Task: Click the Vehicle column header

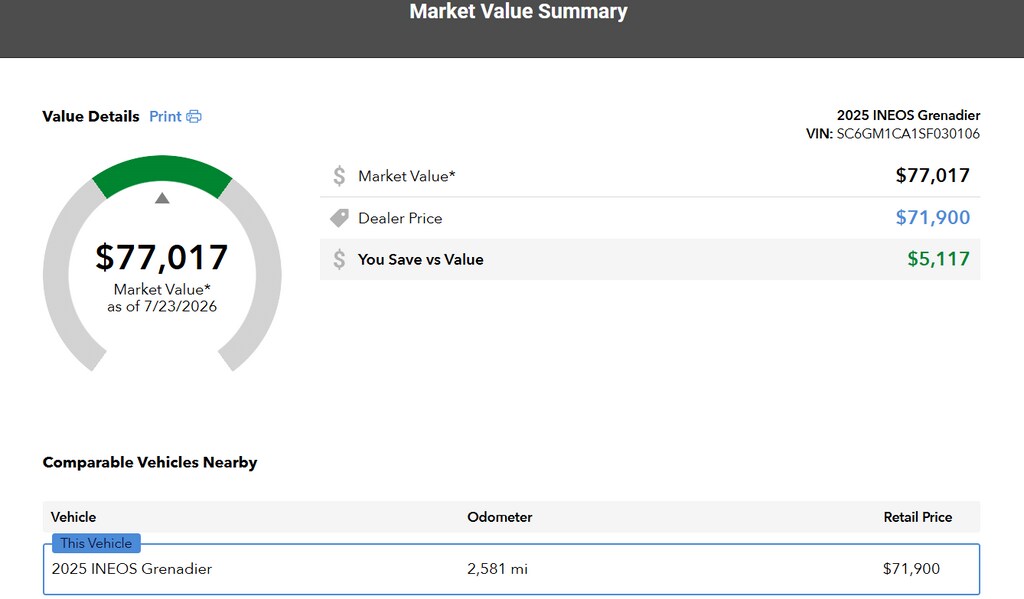Action: click(73, 517)
